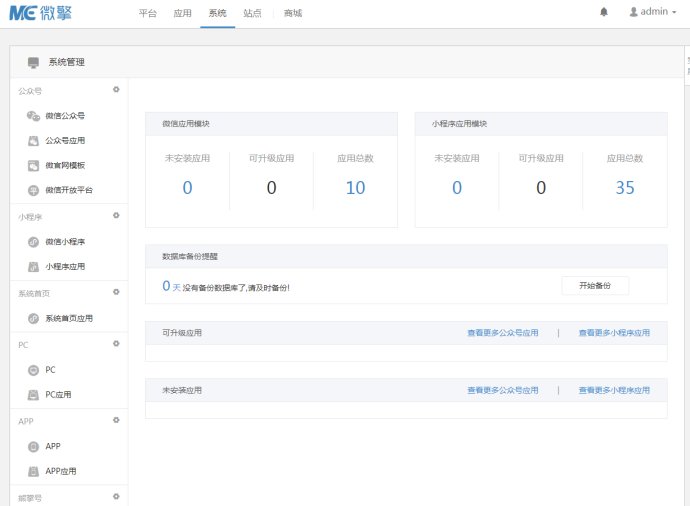This screenshot has width=690, height=506.
Task: Go to the 站点 top navigation tab
Action: (x=252, y=13)
